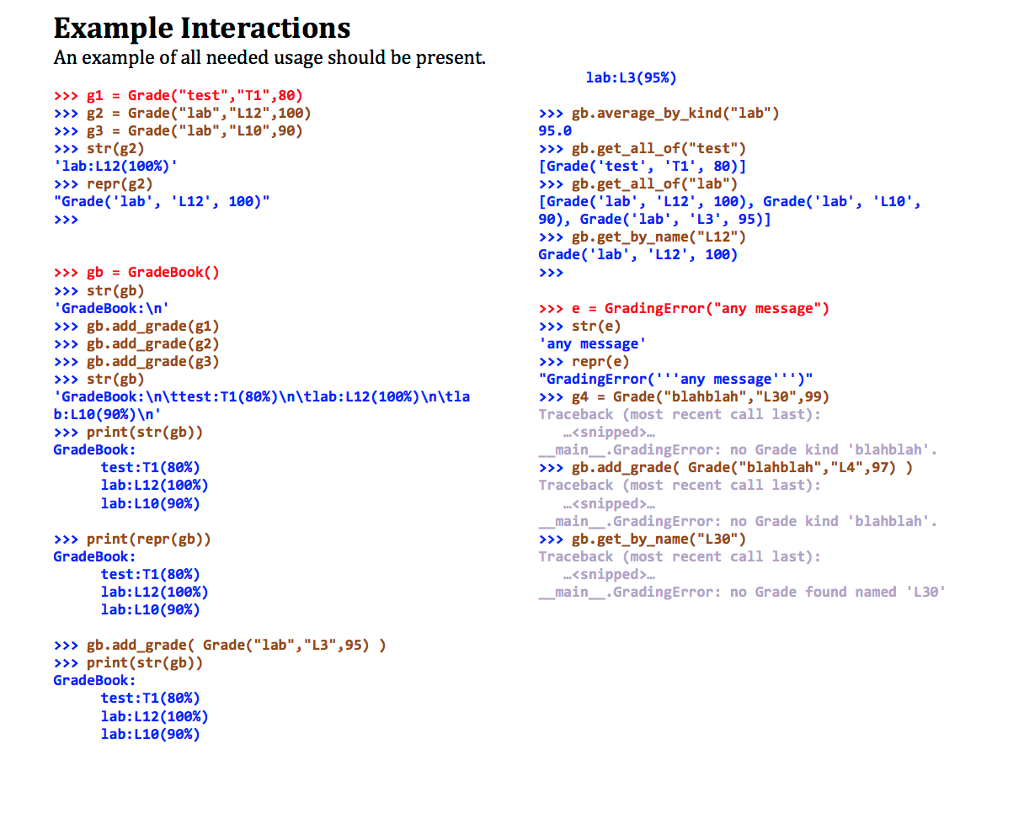Select the line defining g1 Grade object
Image resolution: width=1024 pixels, height=840 pixels.
[180, 95]
